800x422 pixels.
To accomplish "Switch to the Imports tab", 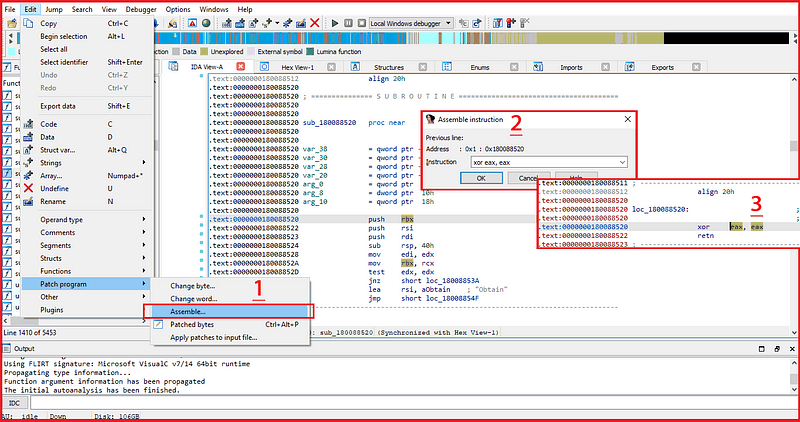I will (571, 67).
